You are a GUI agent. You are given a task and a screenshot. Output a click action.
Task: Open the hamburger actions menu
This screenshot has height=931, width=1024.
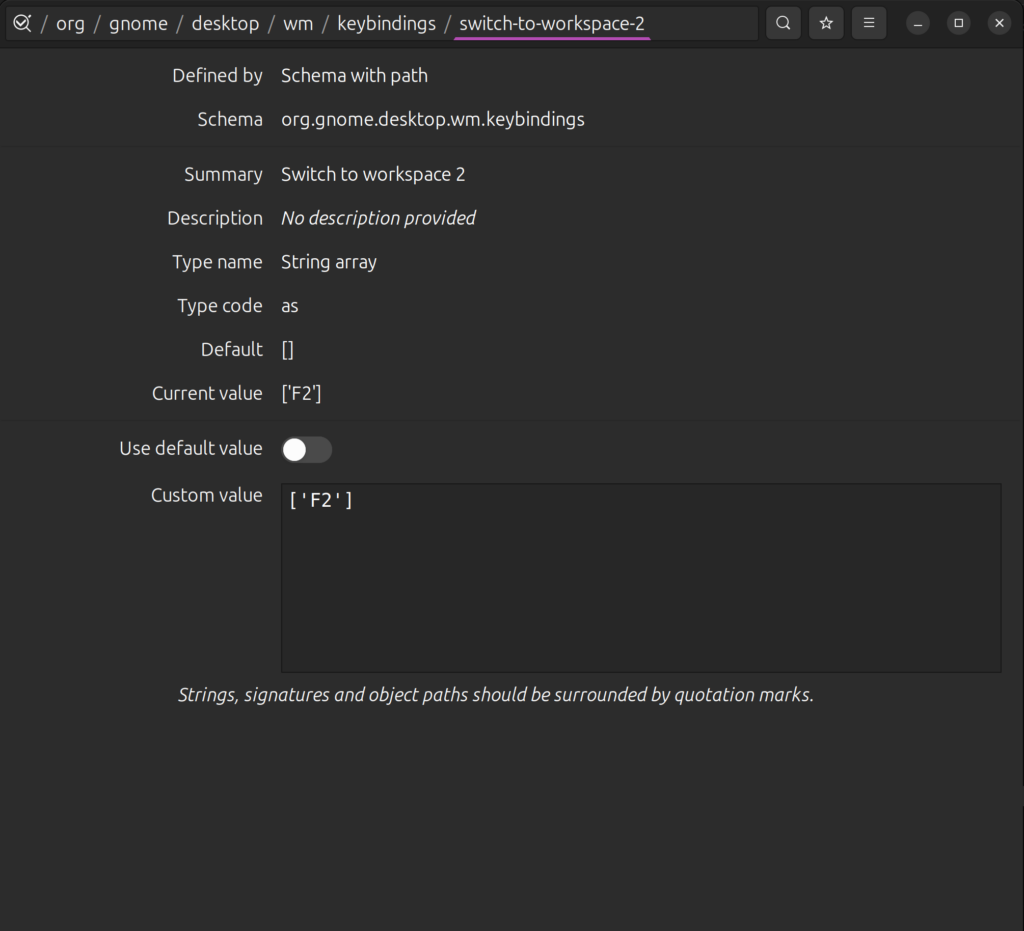click(869, 23)
